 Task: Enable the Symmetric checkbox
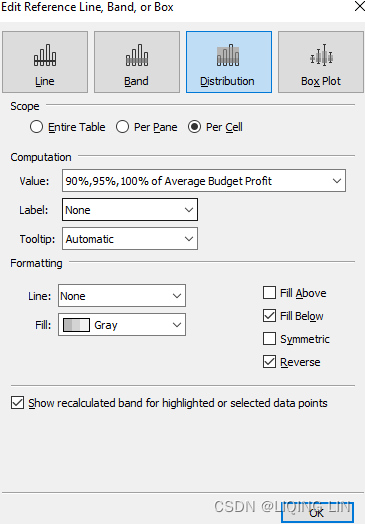[269, 339]
